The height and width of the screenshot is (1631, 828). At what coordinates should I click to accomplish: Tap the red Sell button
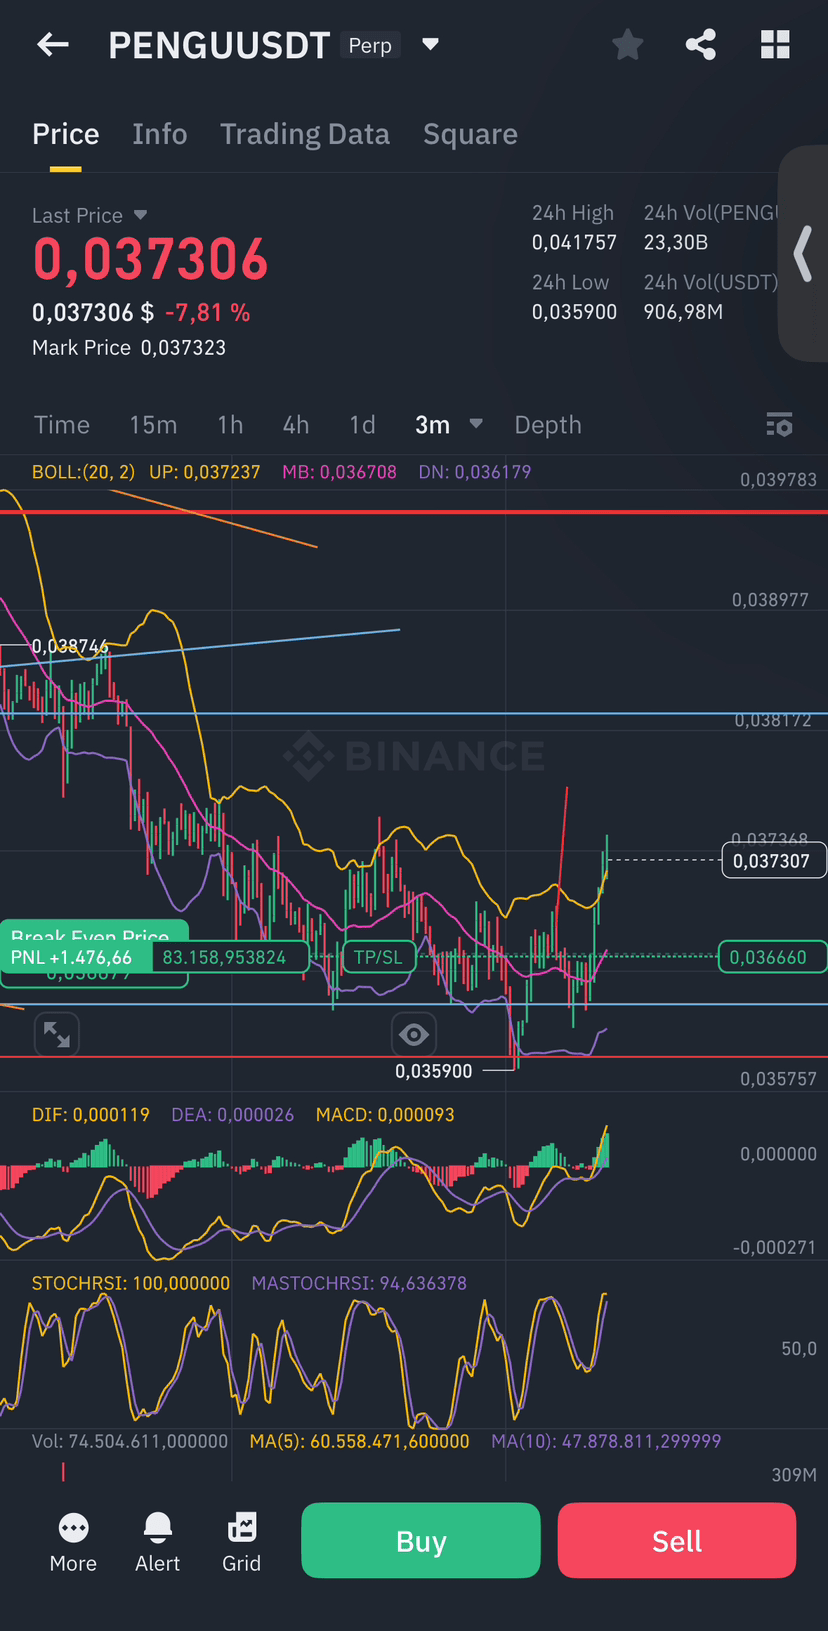point(677,1541)
